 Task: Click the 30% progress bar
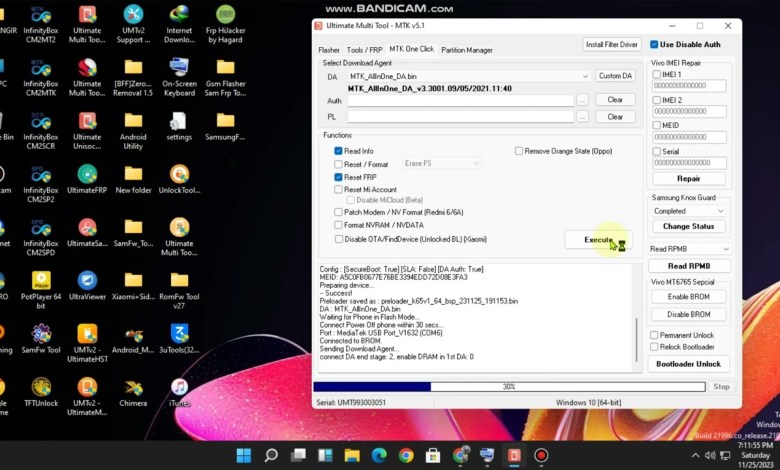pyautogui.click(x=510, y=386)
